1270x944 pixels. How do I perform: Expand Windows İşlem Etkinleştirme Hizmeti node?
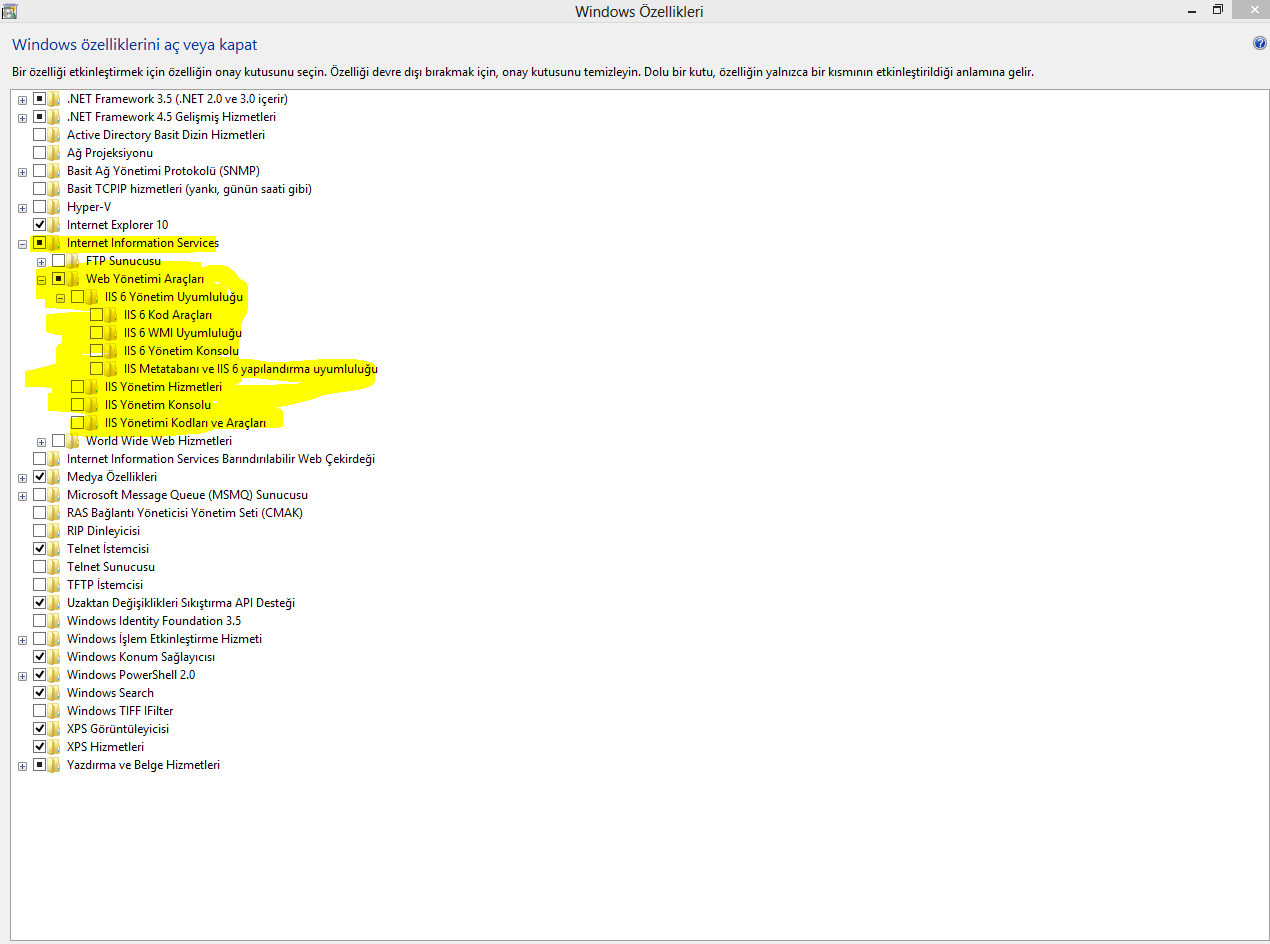click(x=22, y=640)
